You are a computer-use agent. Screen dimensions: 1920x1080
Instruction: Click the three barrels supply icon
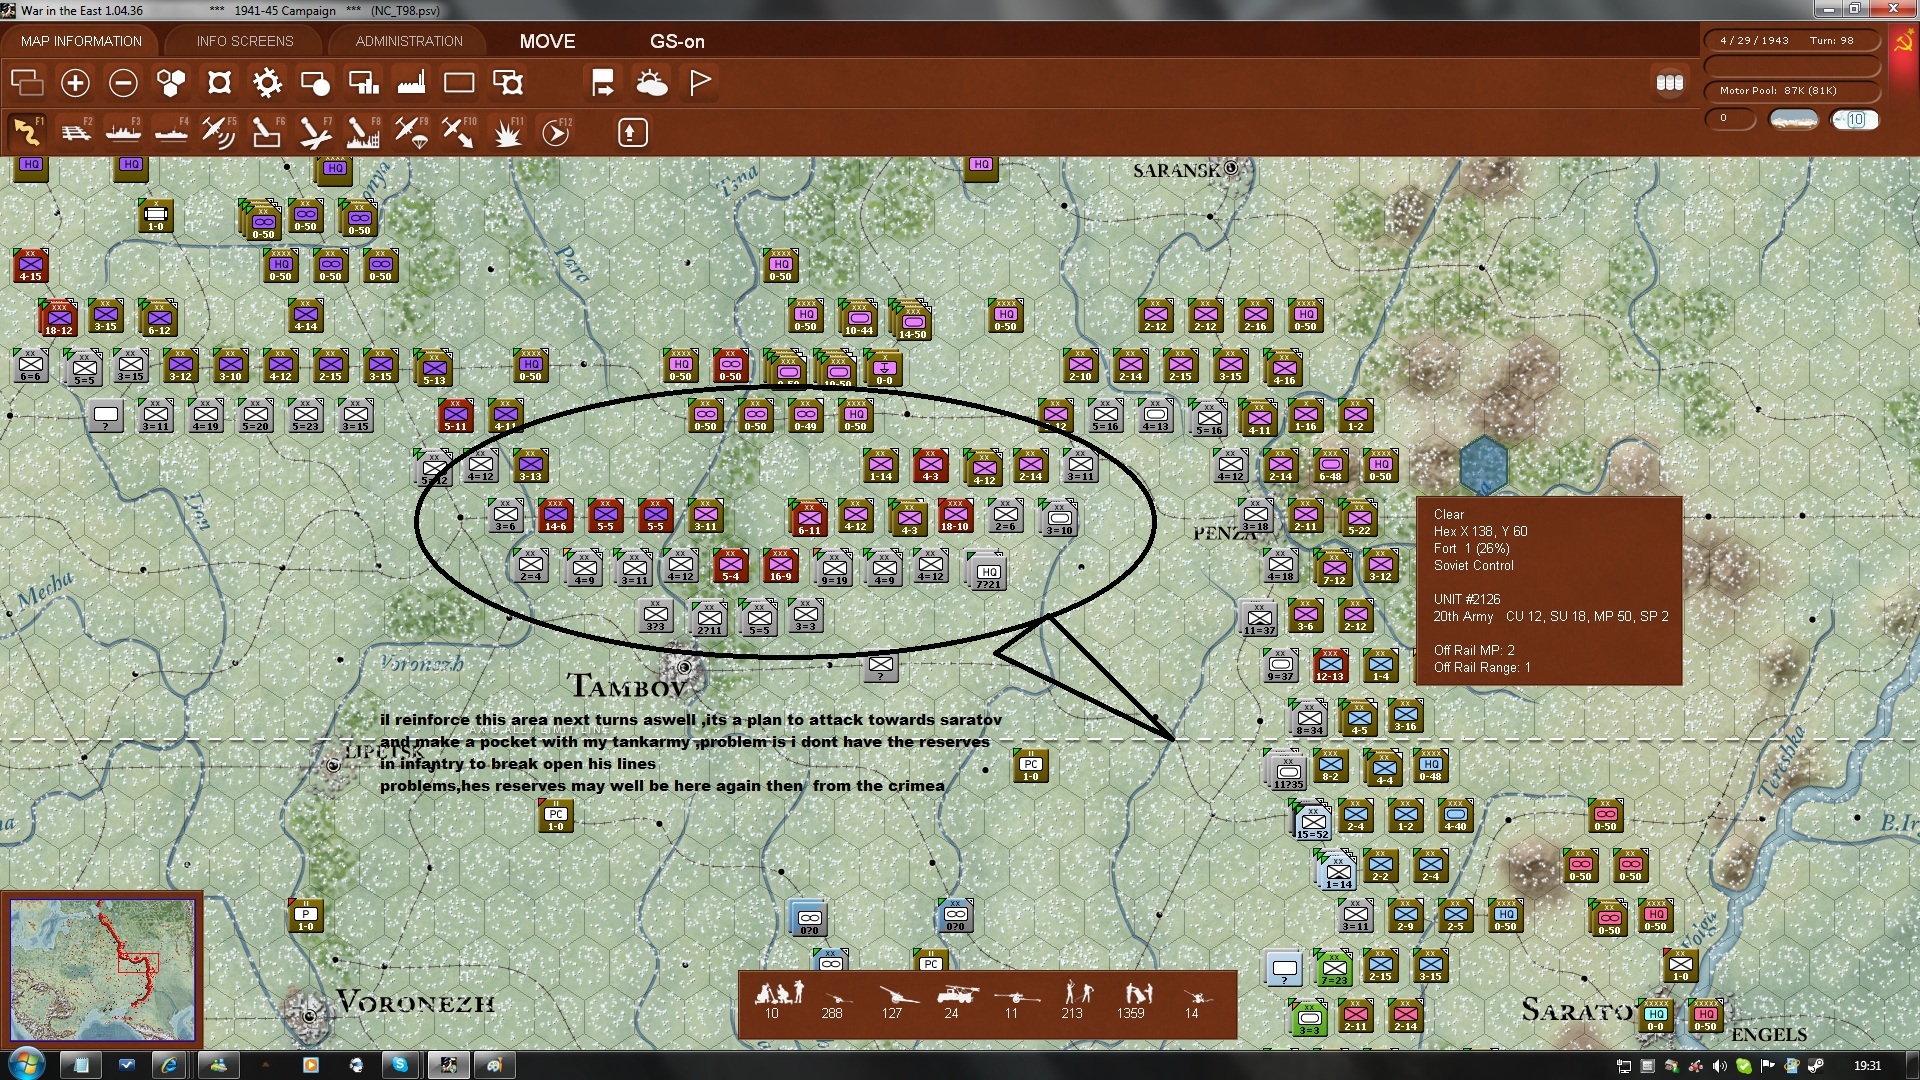click(1670, 83)
